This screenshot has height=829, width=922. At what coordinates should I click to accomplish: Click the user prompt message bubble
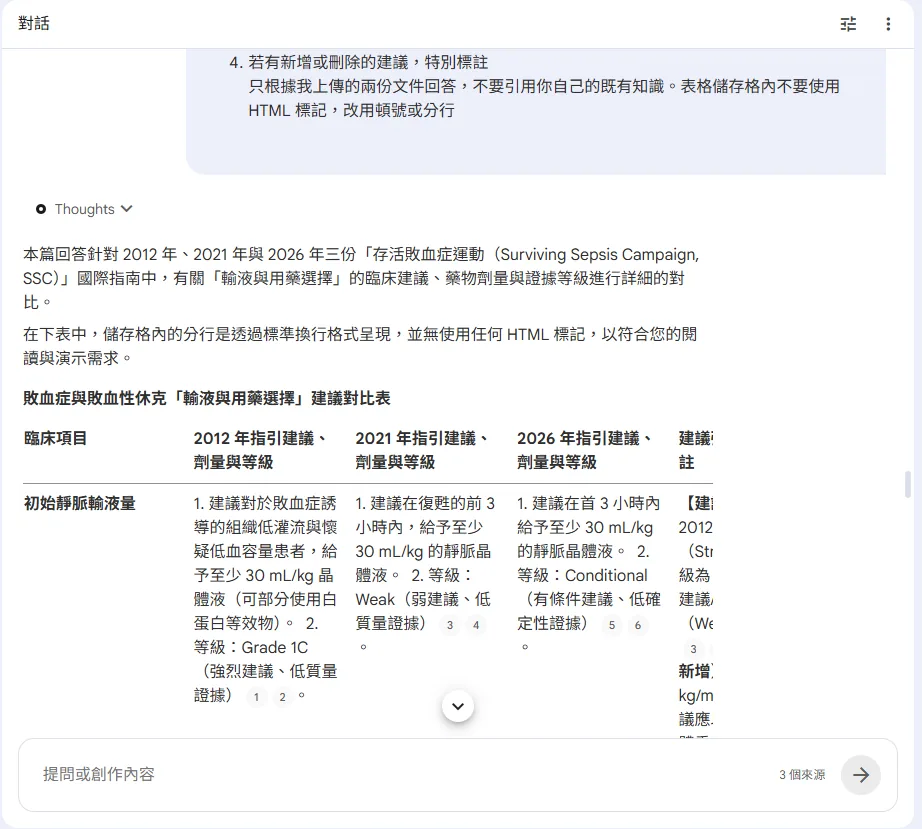click(536, 111)
